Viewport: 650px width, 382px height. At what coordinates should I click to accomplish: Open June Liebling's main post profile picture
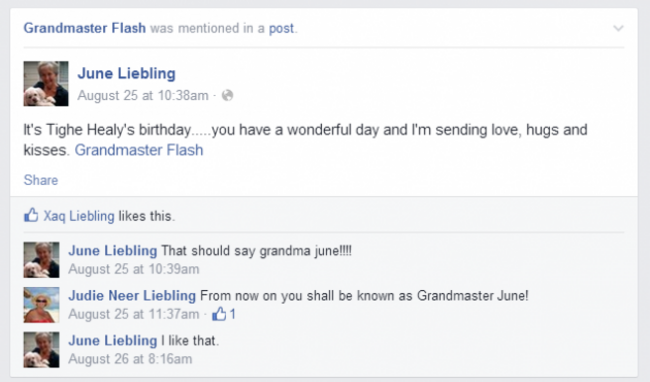(x=46, y=84)
